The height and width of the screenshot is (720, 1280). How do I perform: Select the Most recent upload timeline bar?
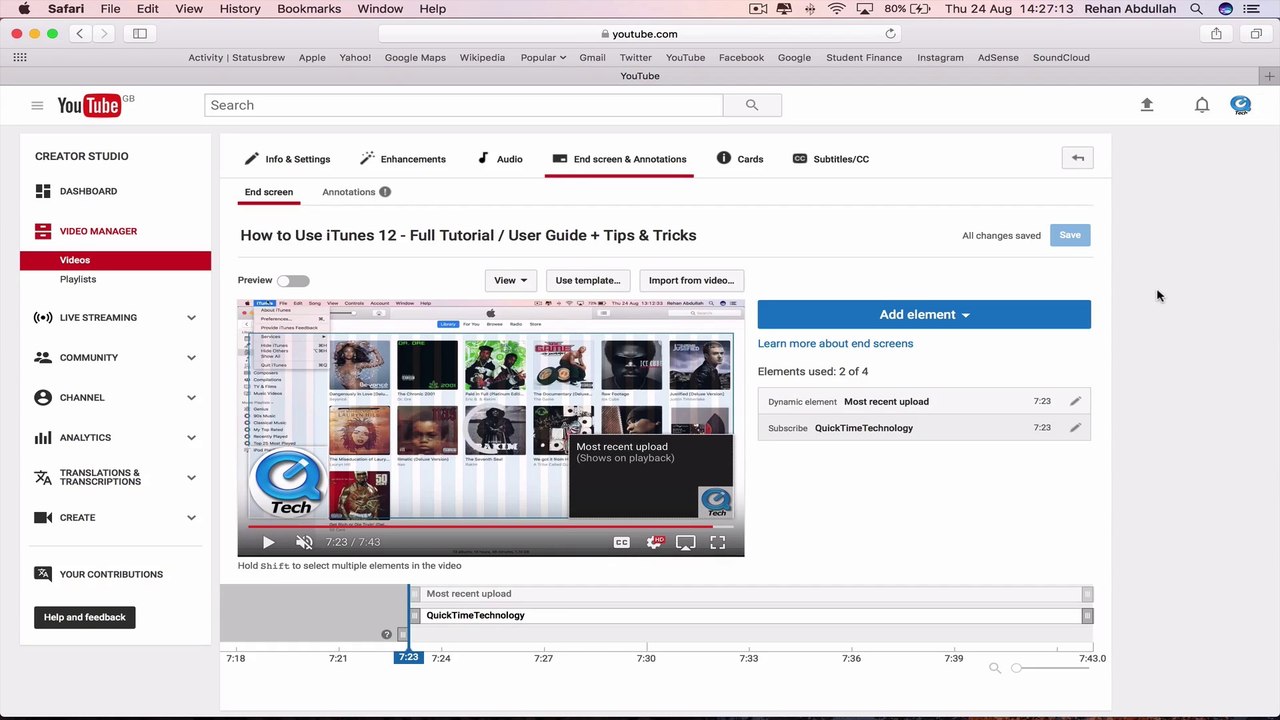coord(751,594)
